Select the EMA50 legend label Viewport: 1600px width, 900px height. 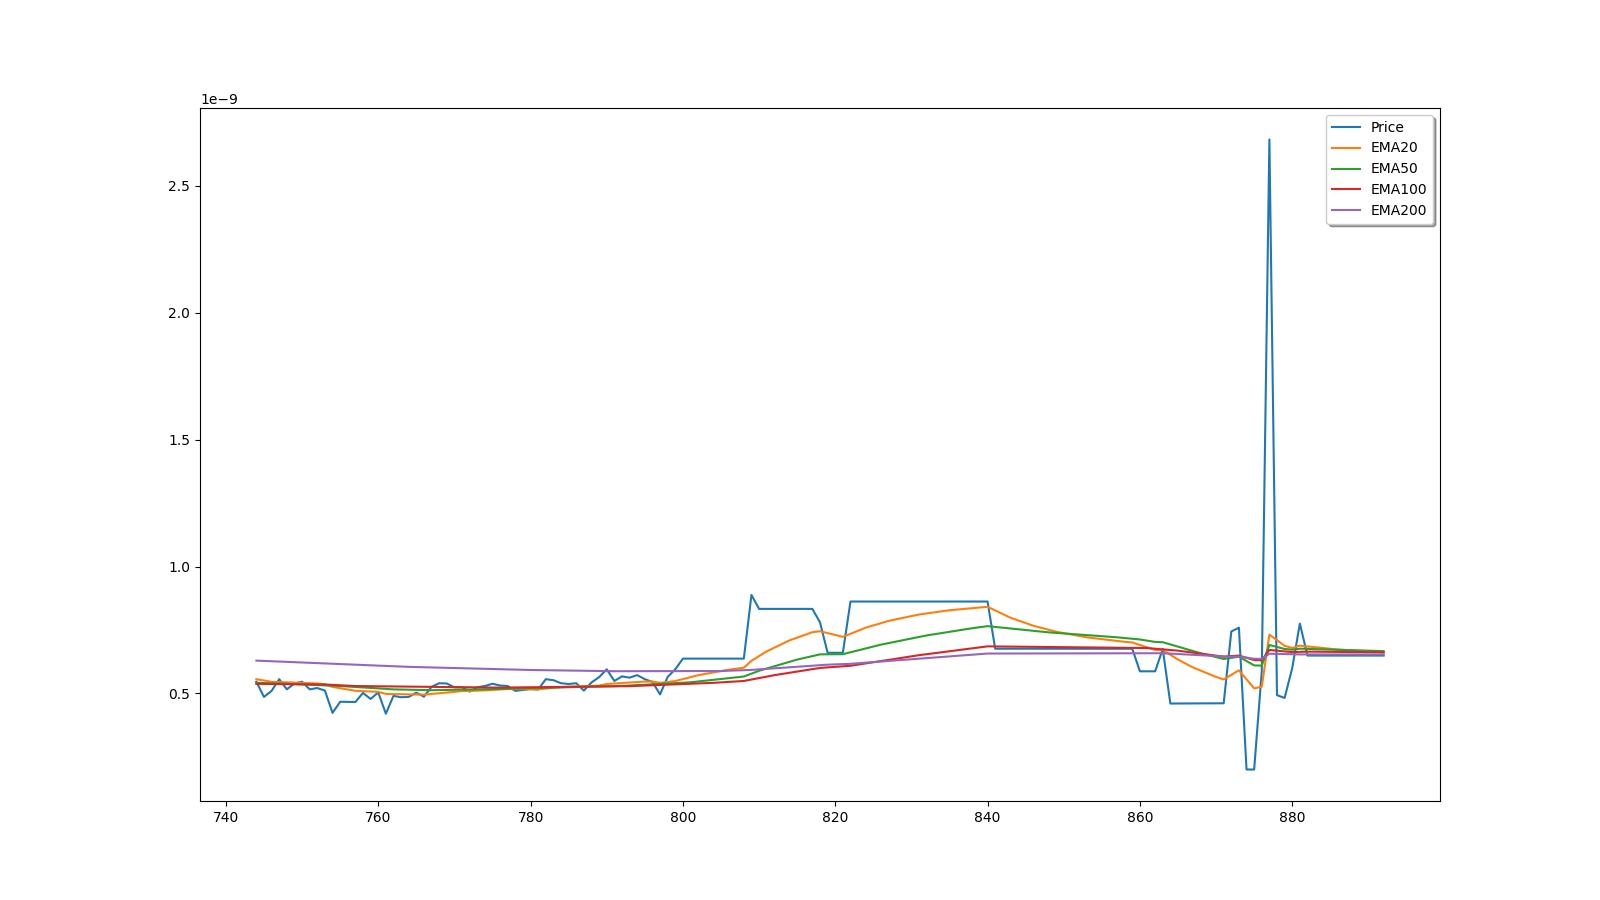1393,169
